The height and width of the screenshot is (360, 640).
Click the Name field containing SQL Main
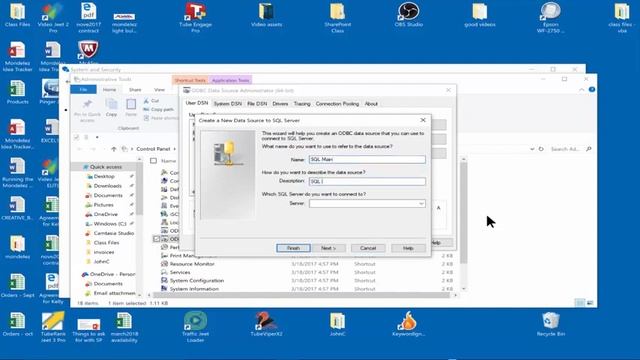(x=367, y=160)
